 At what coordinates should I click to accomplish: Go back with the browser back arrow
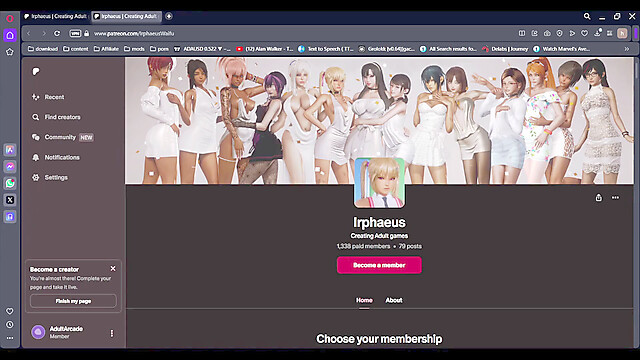29,33
